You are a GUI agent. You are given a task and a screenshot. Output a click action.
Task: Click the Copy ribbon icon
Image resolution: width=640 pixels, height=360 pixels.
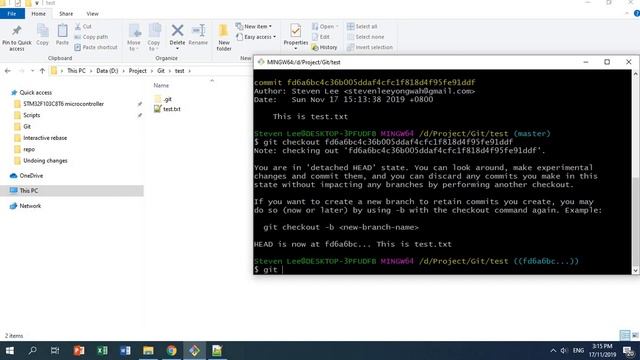pyautogui.click(x=42, y=35)
